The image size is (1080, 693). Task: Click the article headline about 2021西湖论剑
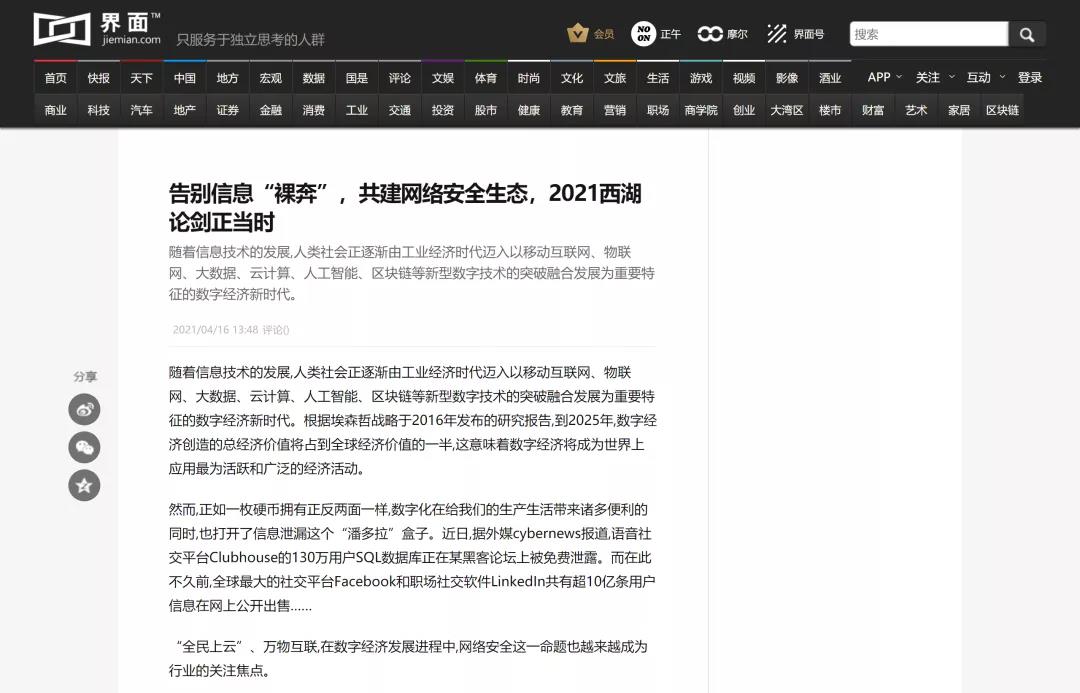pos(405,207)
